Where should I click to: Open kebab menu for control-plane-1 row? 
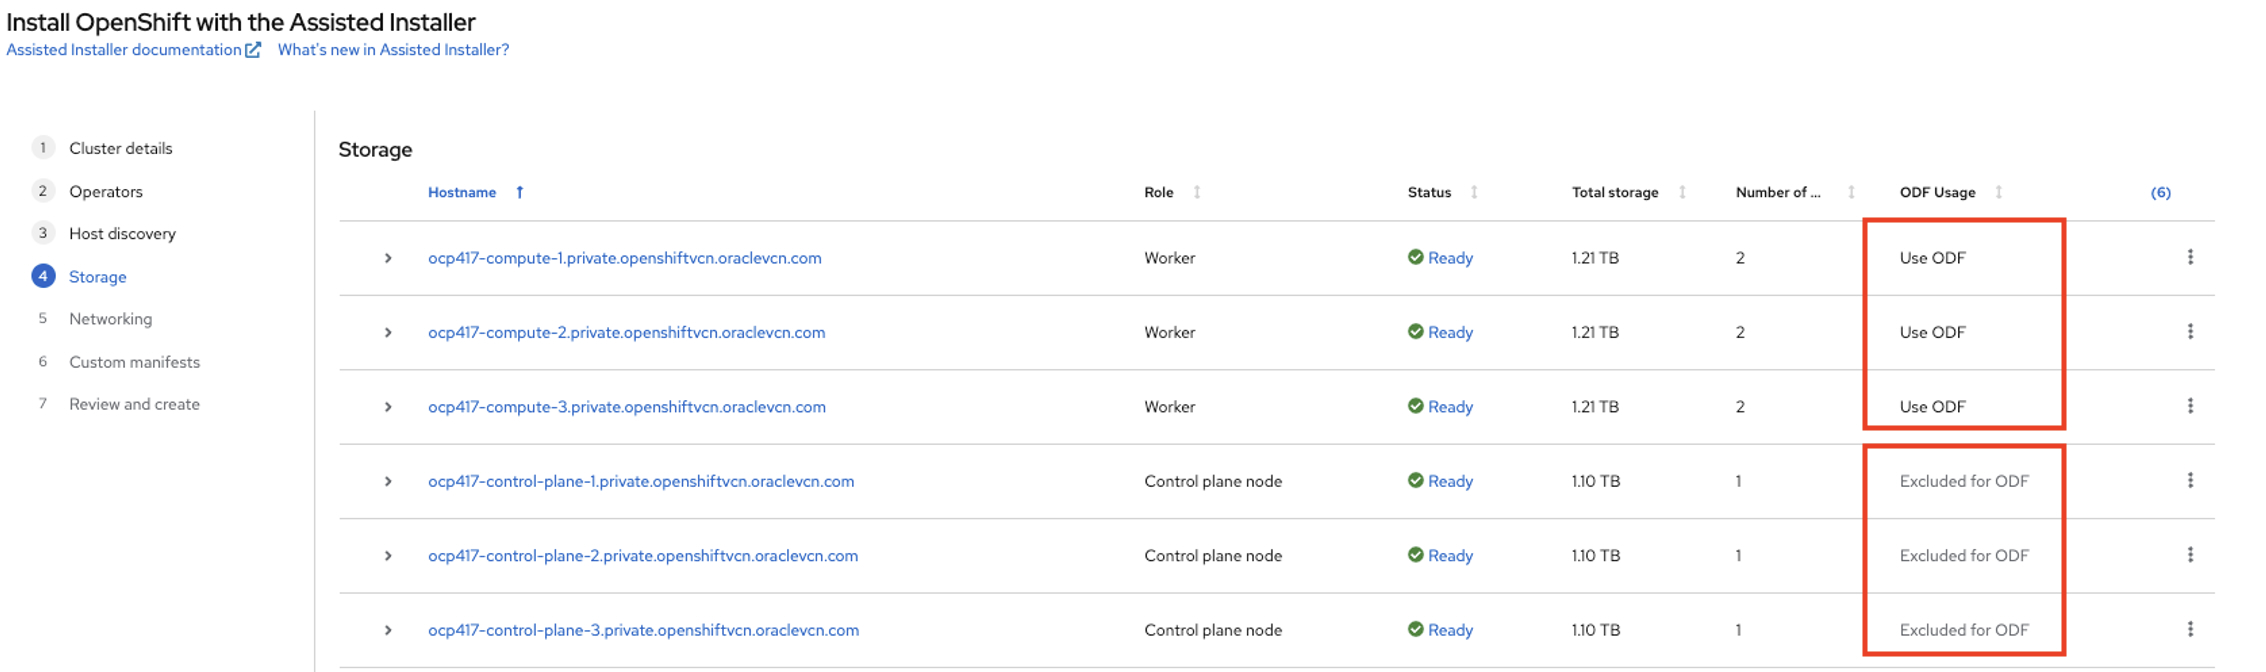coord(2190,480)
